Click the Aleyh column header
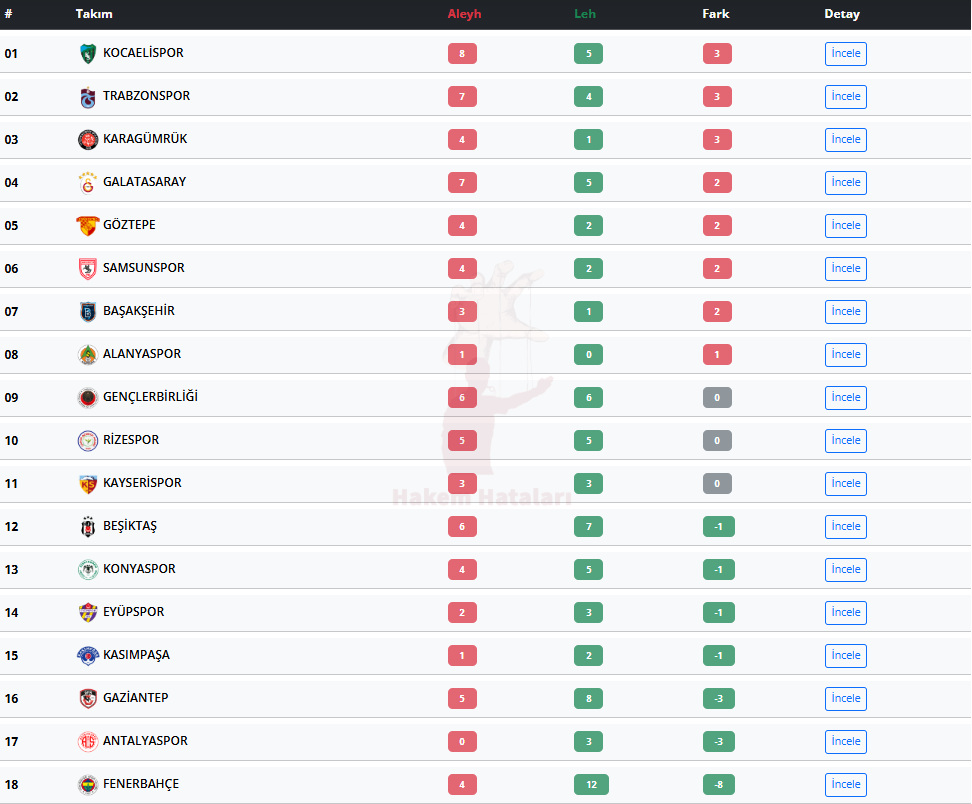Screen dimensions: 972x804 tap(464, 14)
